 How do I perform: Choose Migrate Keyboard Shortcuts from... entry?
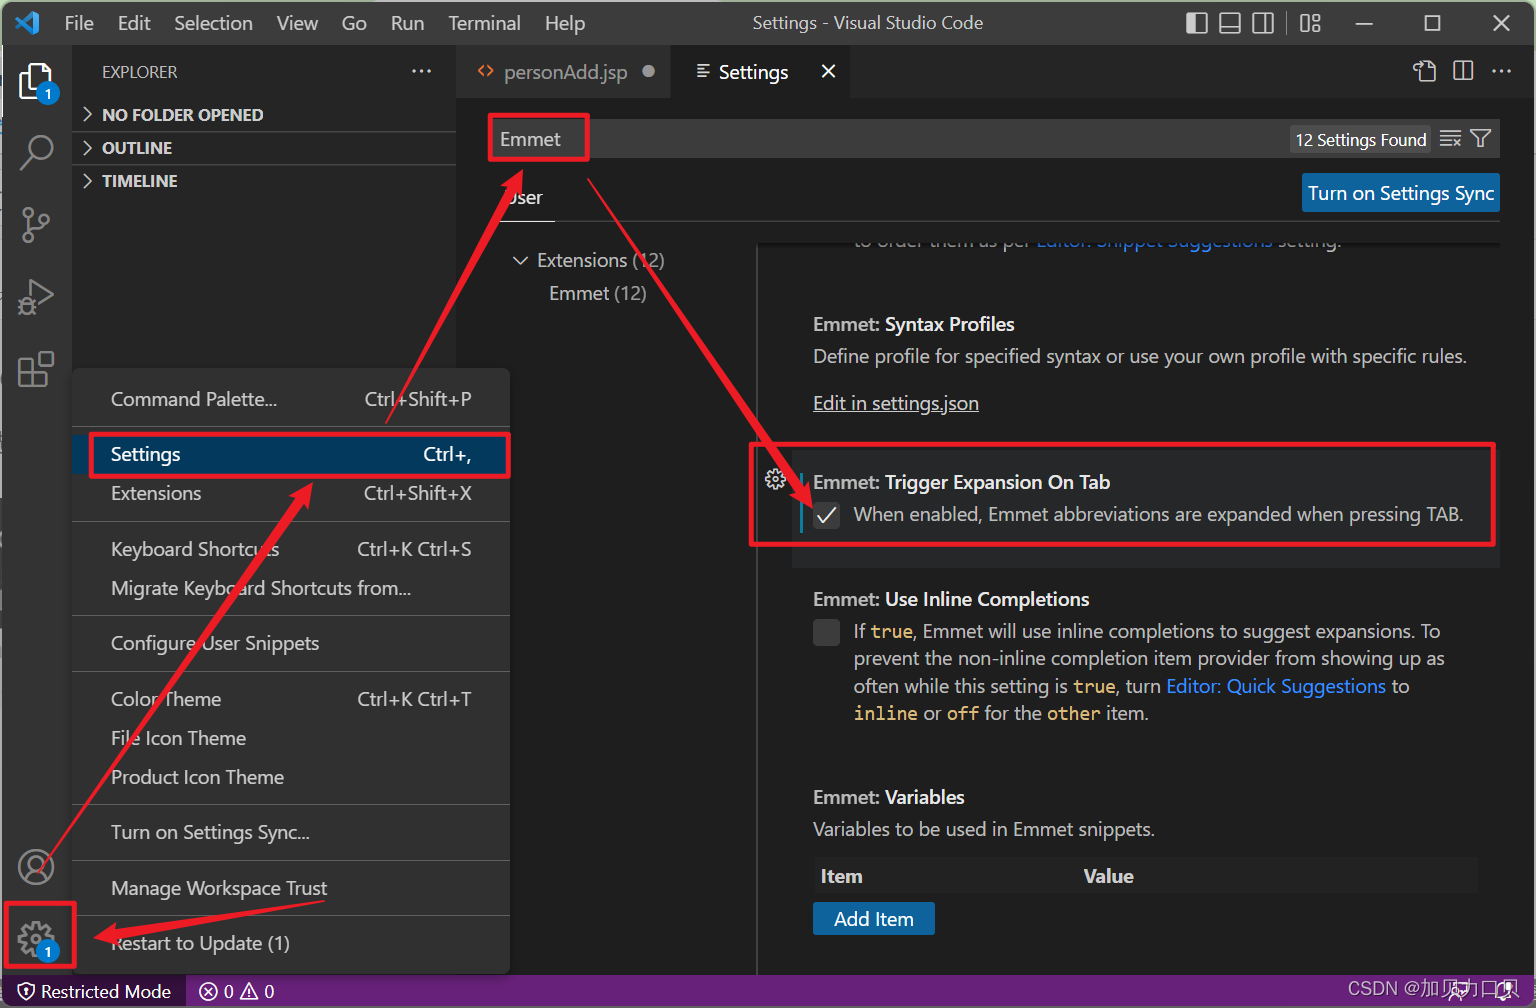(291, 588)
